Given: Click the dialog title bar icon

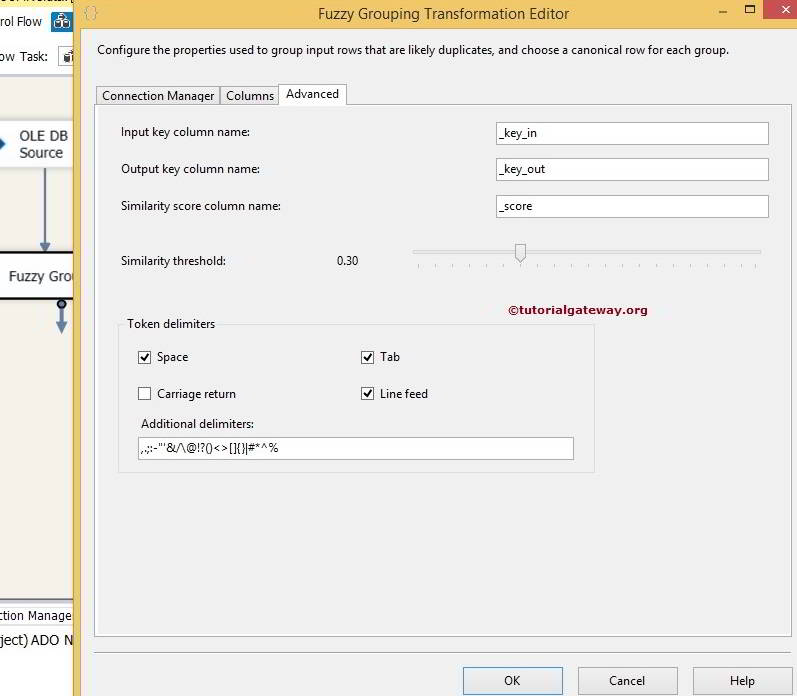Looking at the screenshot, I should [x=91, y=13].
